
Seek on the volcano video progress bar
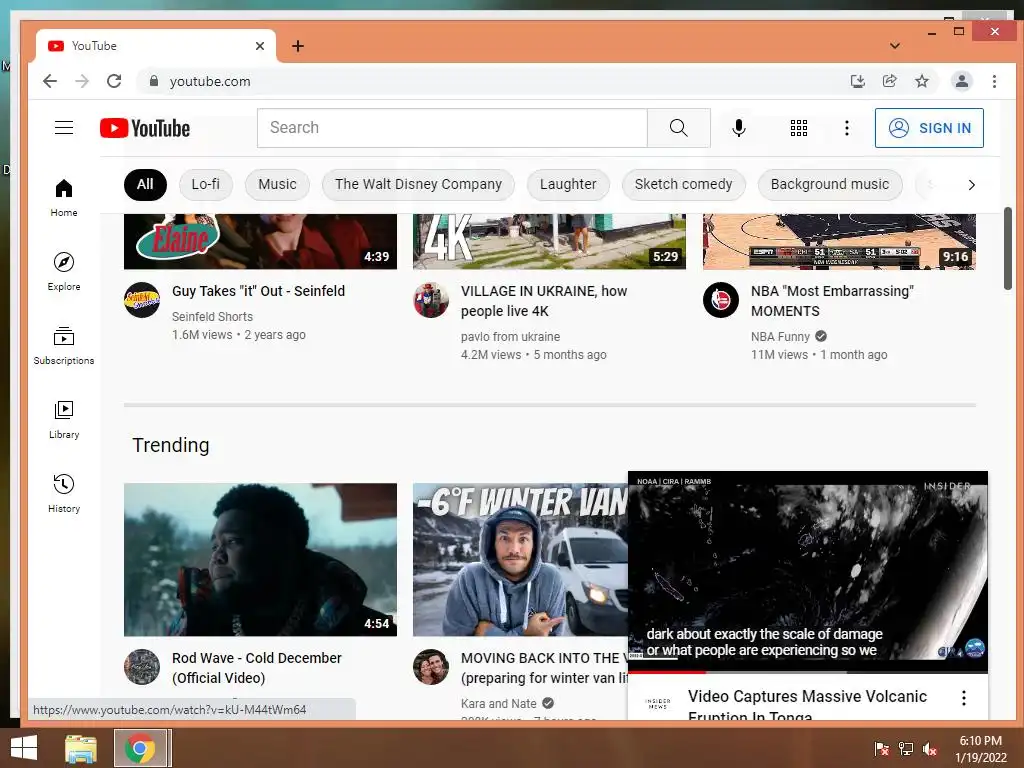807,671
